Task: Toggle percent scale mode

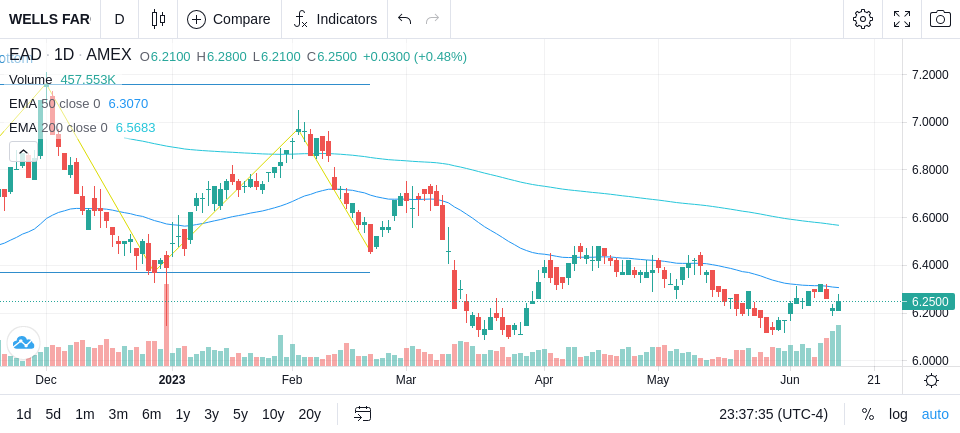Action: (868, 415)
